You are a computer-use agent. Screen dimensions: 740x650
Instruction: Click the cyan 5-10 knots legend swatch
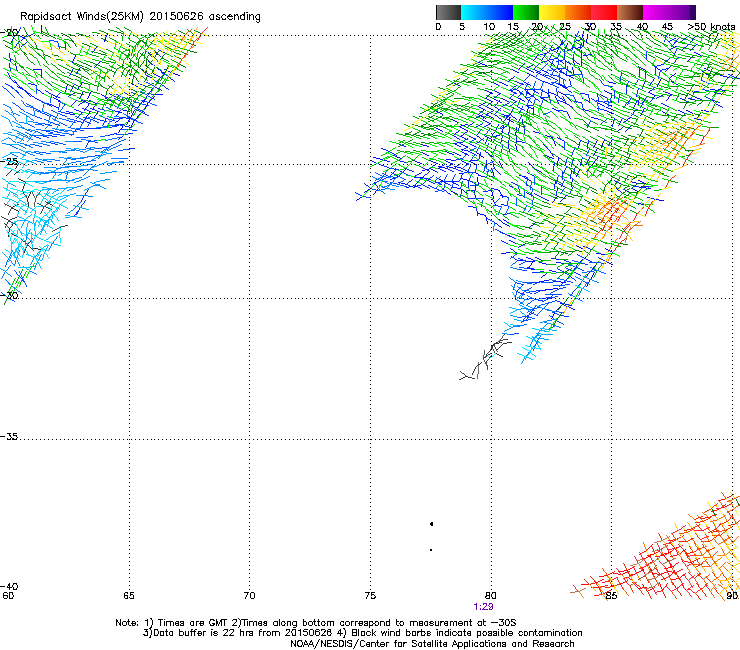pyautogui.click(x=474, y=12)
